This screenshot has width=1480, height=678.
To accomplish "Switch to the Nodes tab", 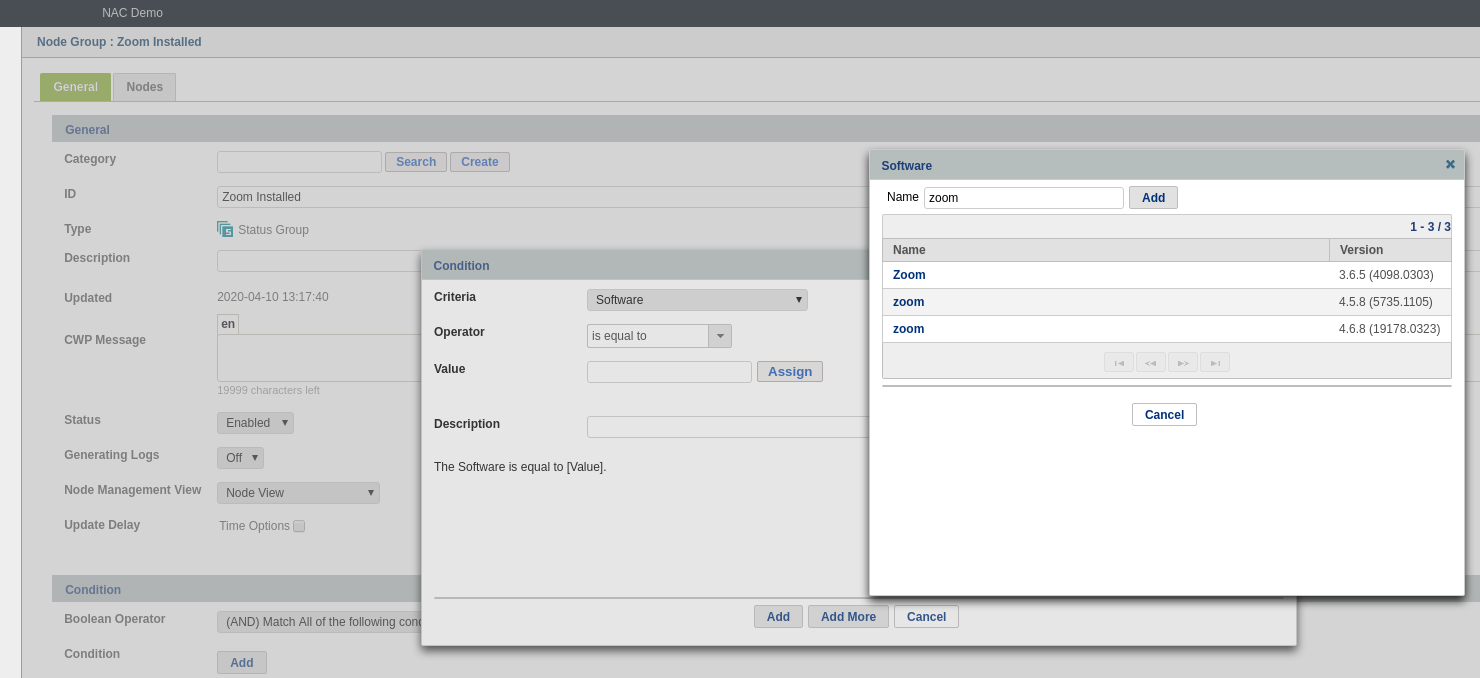I will click(x=144, y=87).
